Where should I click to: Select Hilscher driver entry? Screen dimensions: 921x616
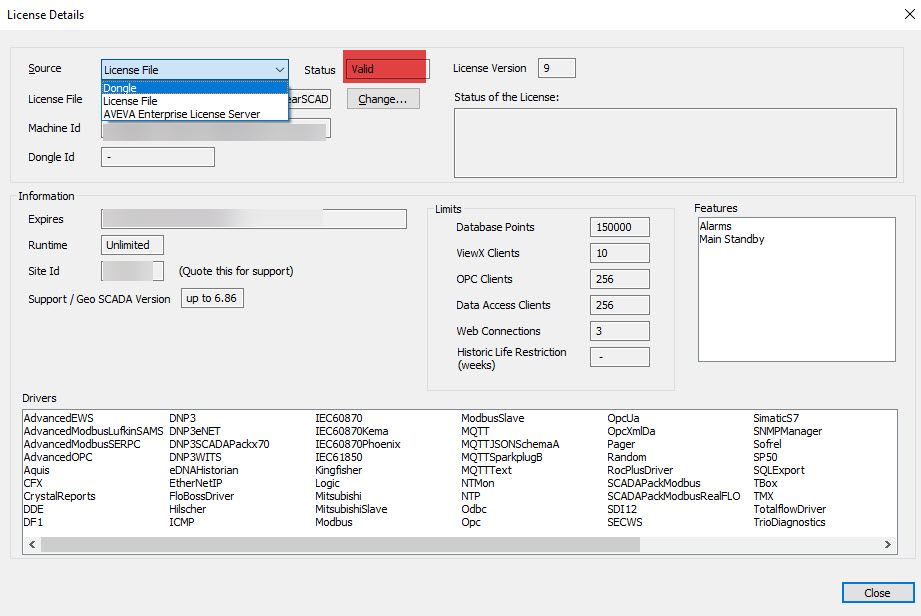188,509
